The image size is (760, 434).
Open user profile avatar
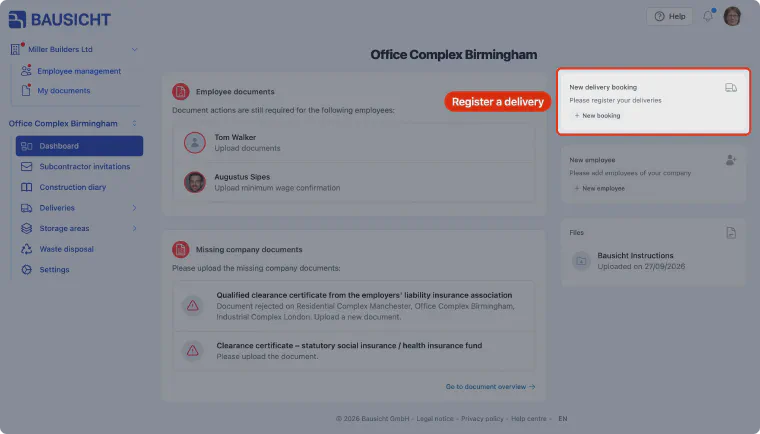[x=732, y=16]
